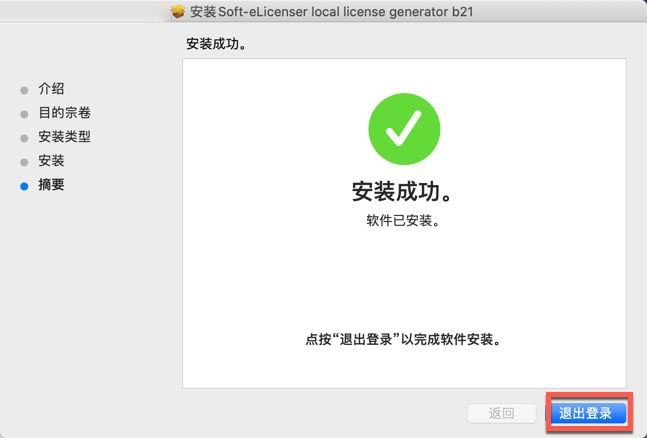Click the blue 退出登录 button
Viewport: 647px width, 438px height.
tap(588, 413)
